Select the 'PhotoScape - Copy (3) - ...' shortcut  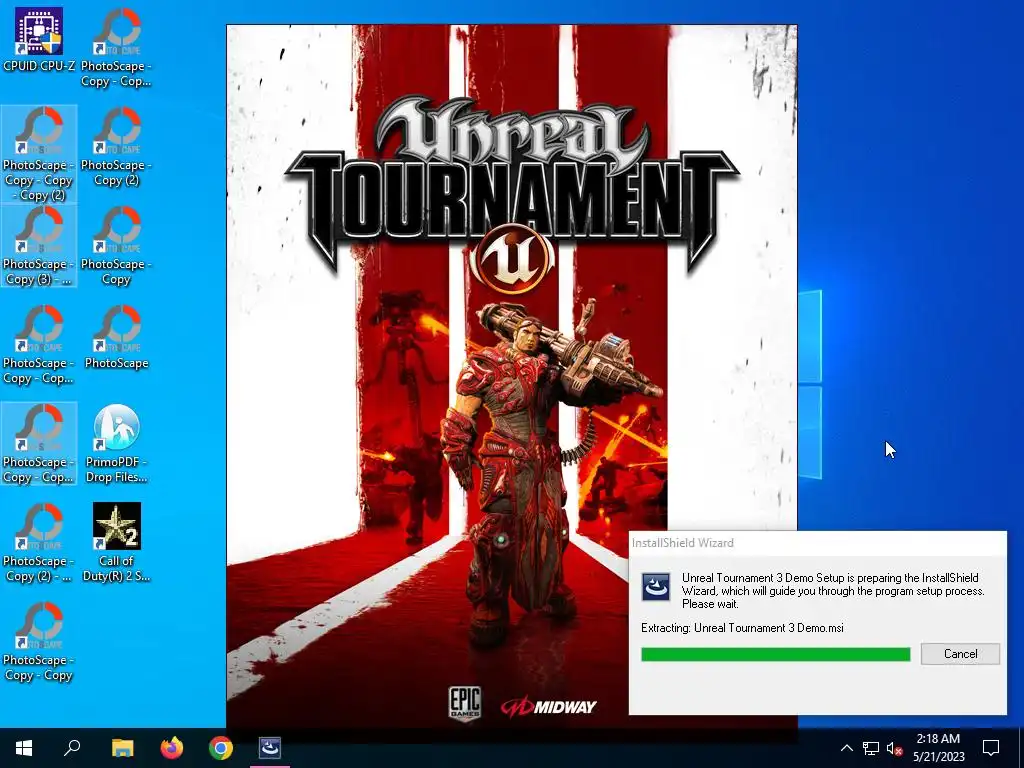(39, 246)
